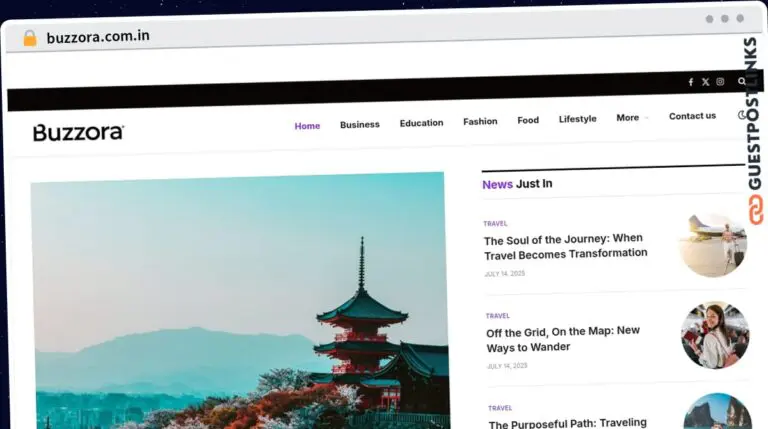Open the round thumbnail of smiling woman
The height and width of the screenshot is (429, 768).
tap(715, 336)
